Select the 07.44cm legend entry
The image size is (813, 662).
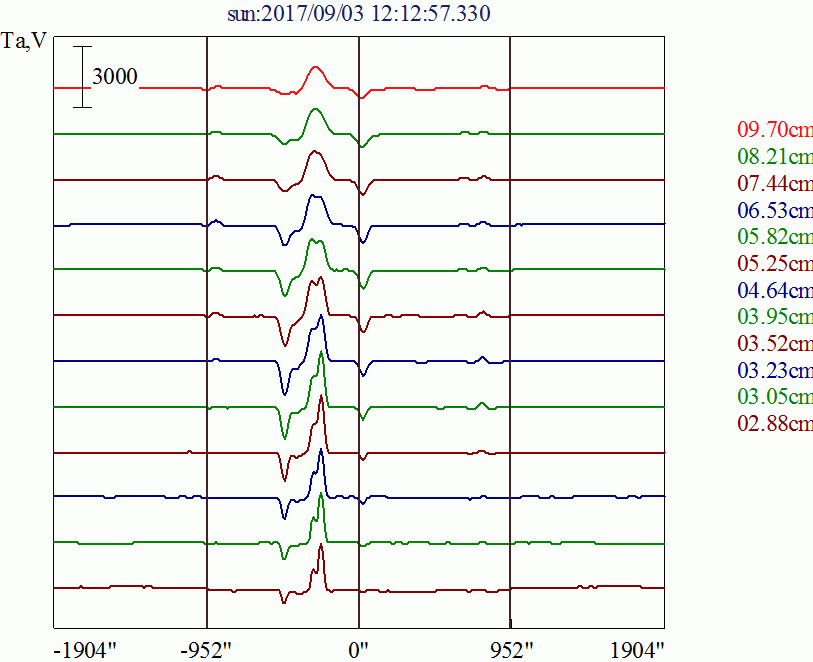775,183
